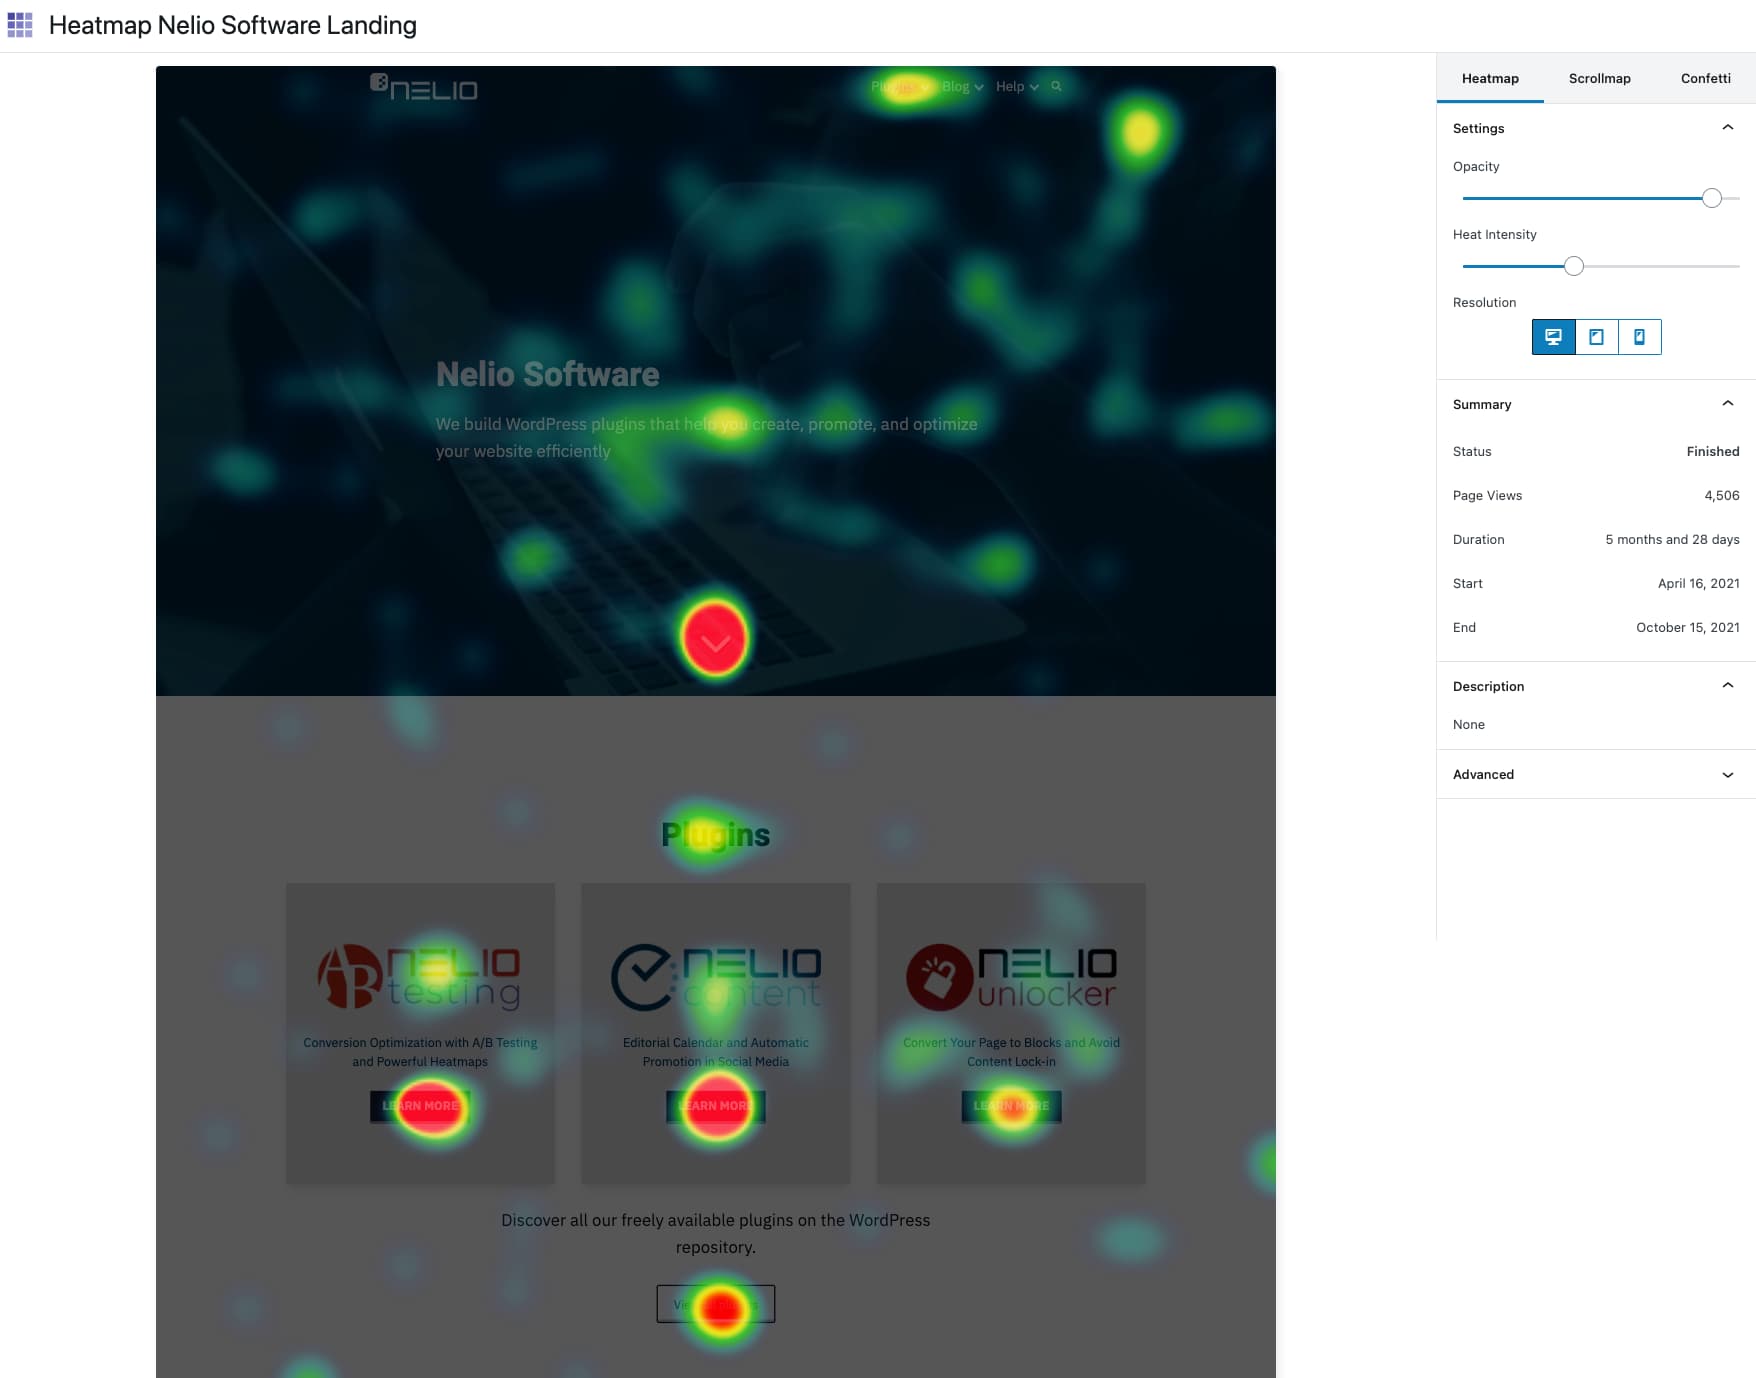Screen dimensions: 1756x1378
Task: Select mobile resolution icon
Action: tap(1639, 337)
